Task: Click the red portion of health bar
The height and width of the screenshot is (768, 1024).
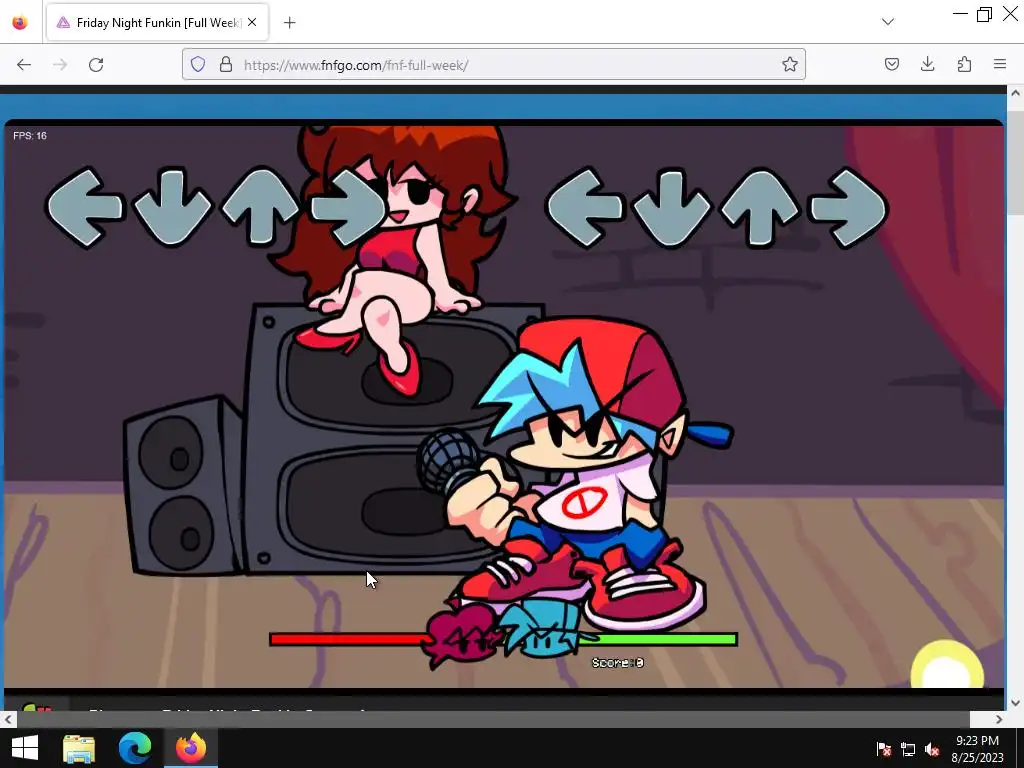Action: pyautogui.click(x=349, y=639)
